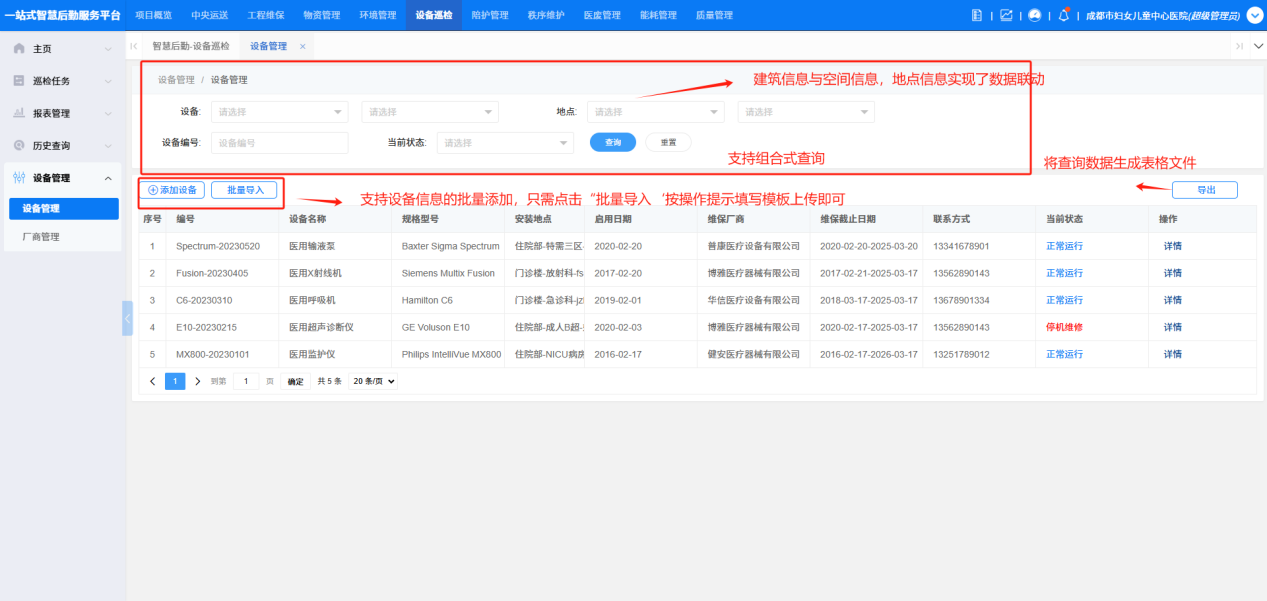Open the document list icon in top bar
Image resolution: width=1267 pixels, height=601 pixels.
coord(977,15)
